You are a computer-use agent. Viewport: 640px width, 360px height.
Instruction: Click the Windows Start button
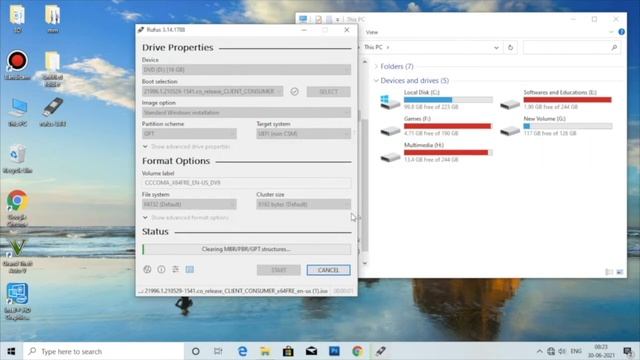point(11,351)
